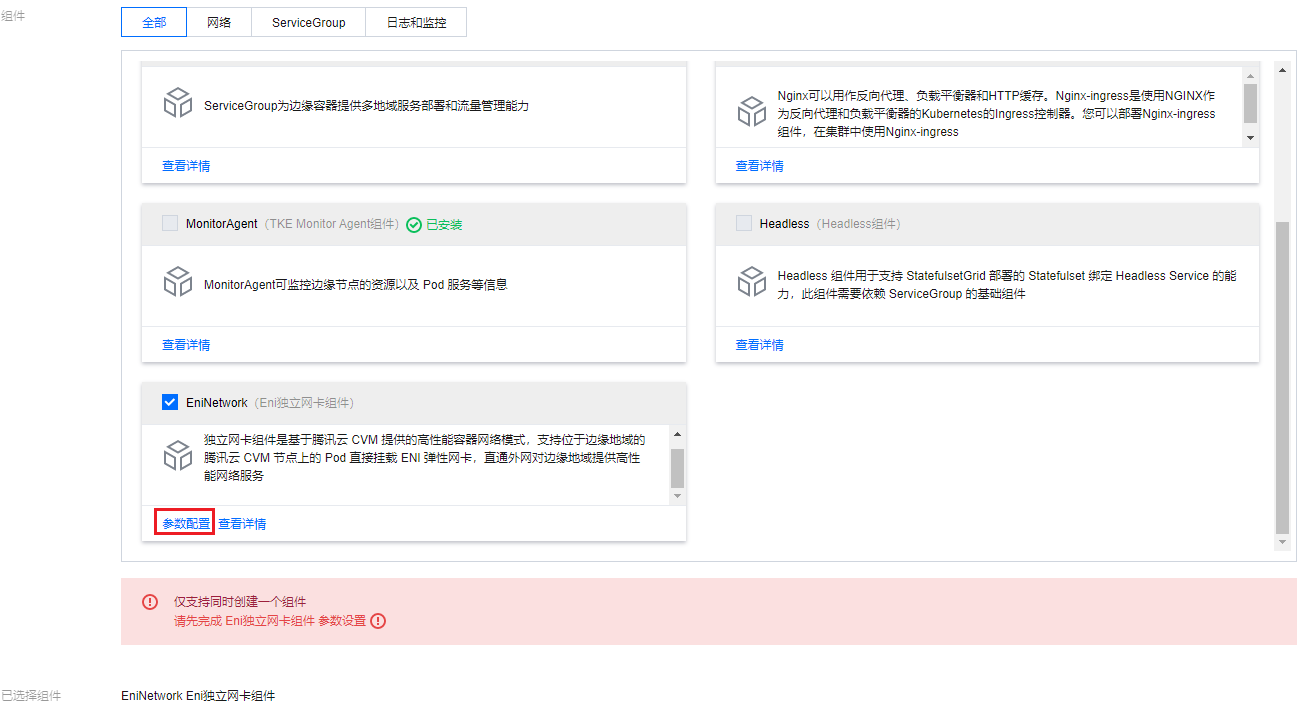This screenshot has width=1299, height=714.
Task: Click scroll-down arrow in EniNetwork description
Action: click(x=677, y=496)
